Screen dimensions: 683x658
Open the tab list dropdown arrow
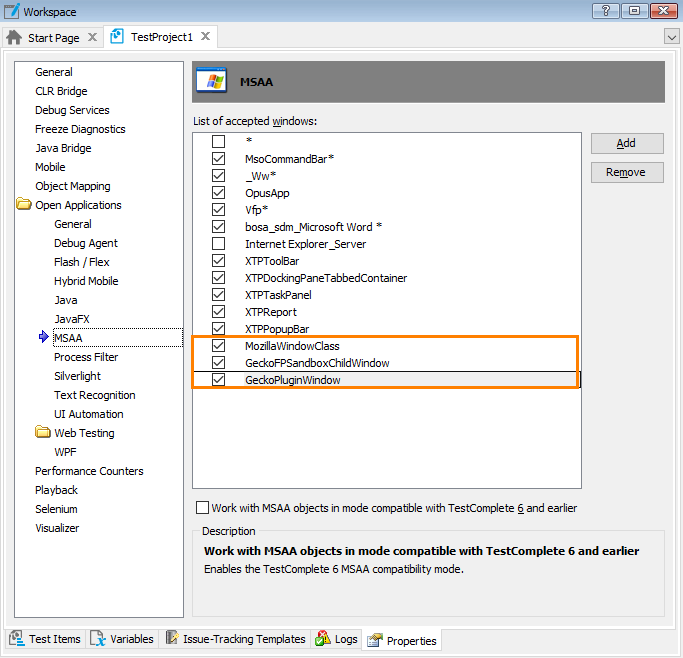pos(671,37)
